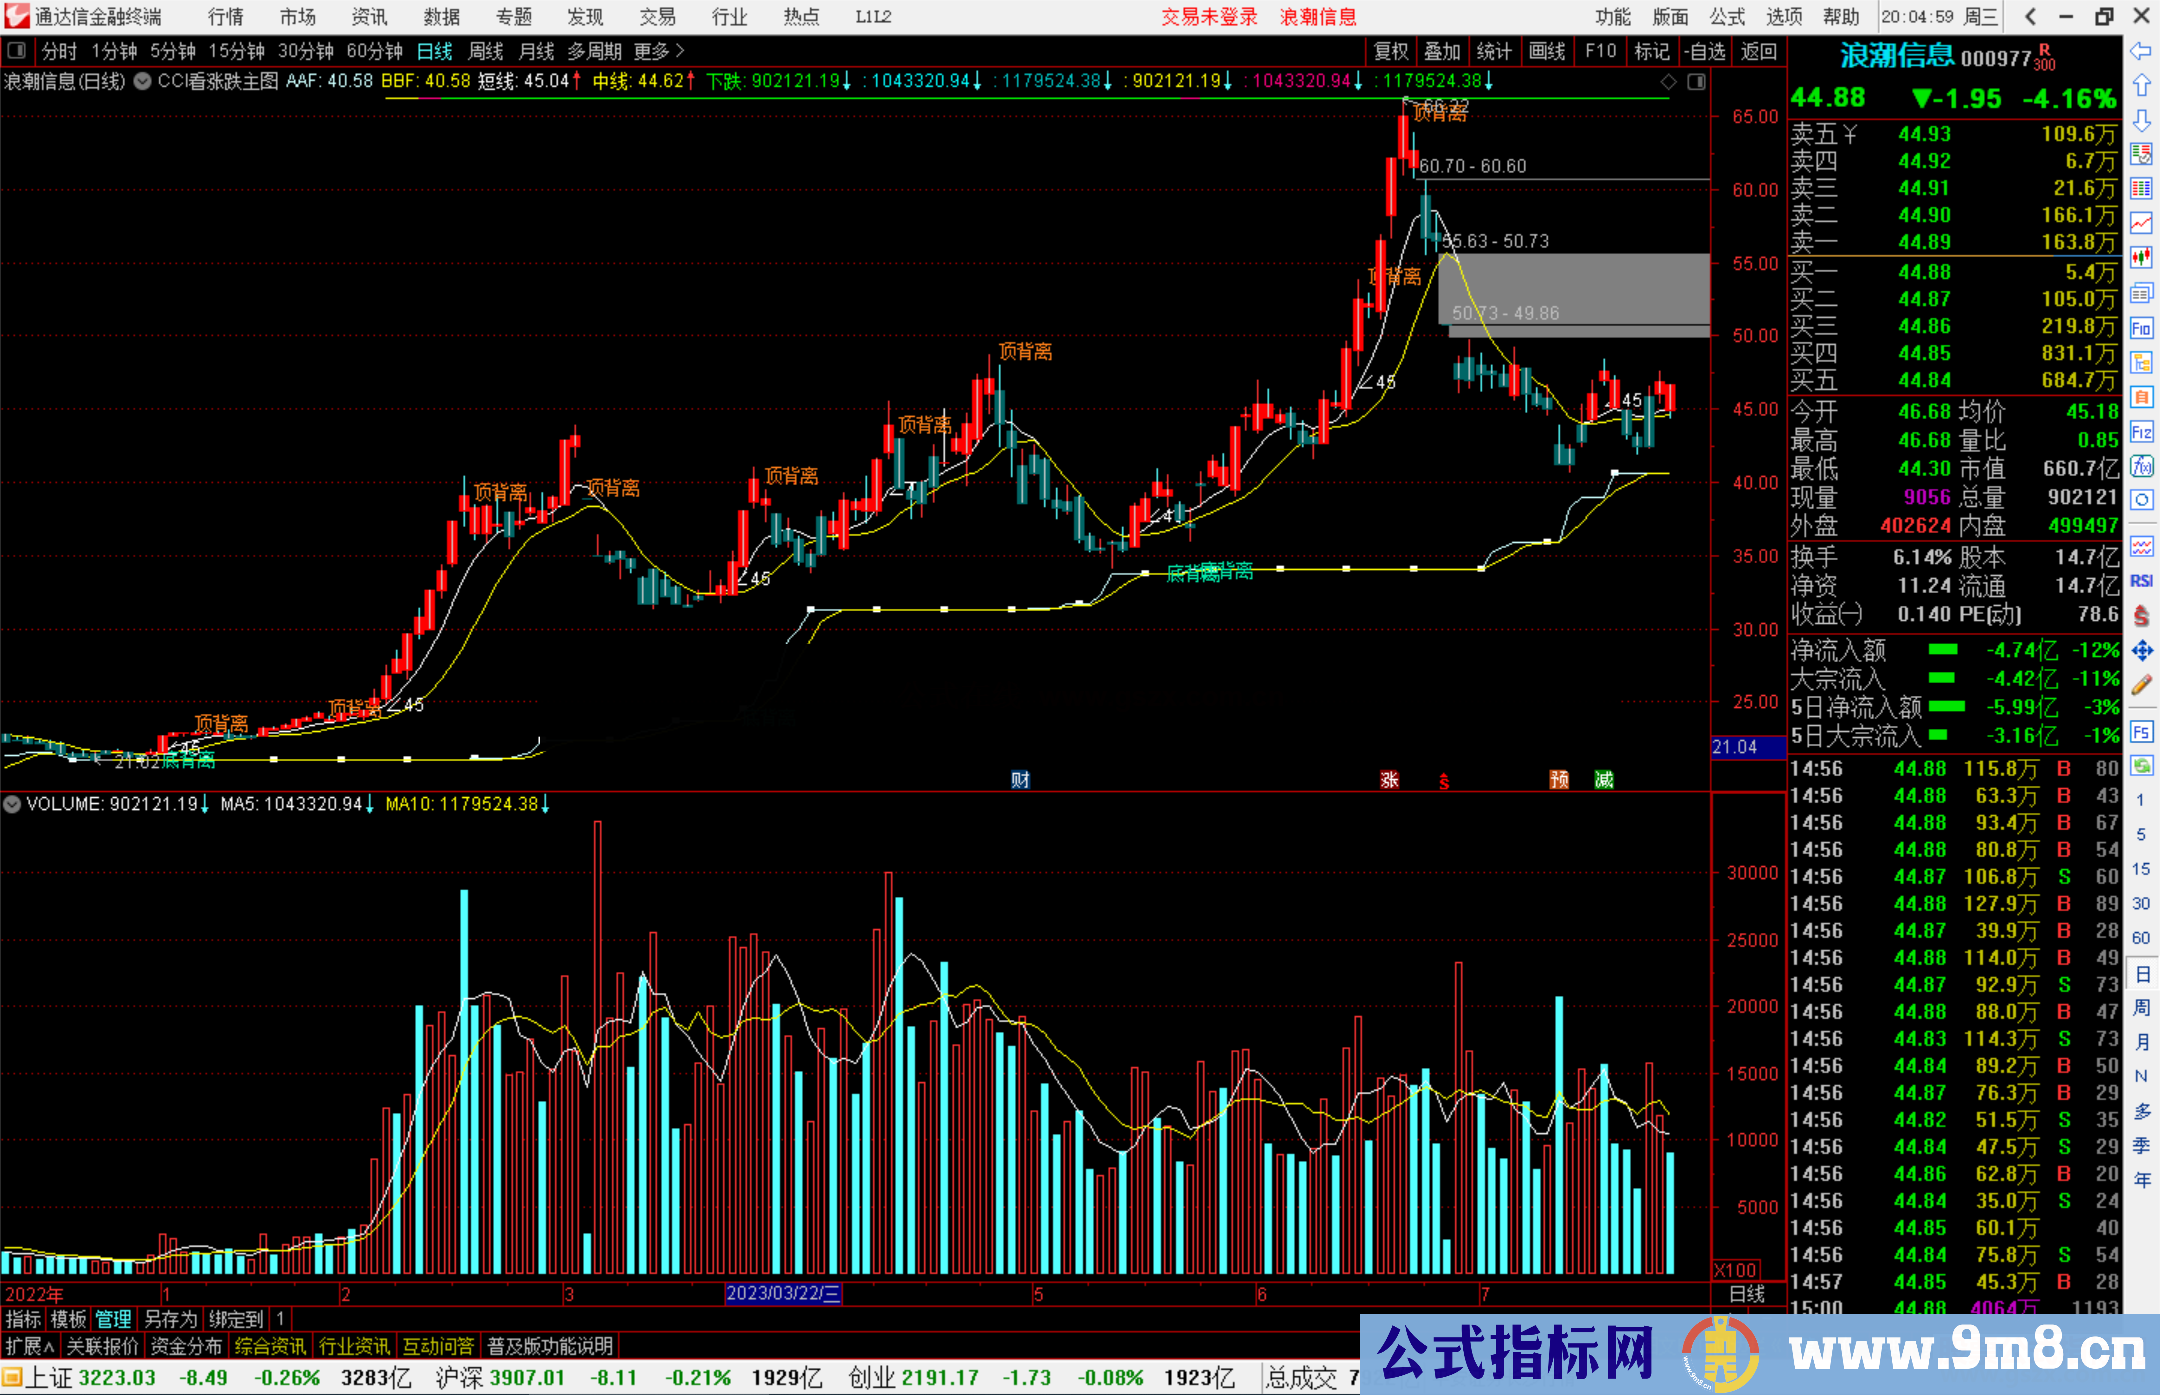Click the green refresh icon in the sidebar
This screenshot has height=1395, width=2160.
click(2141, 765)
